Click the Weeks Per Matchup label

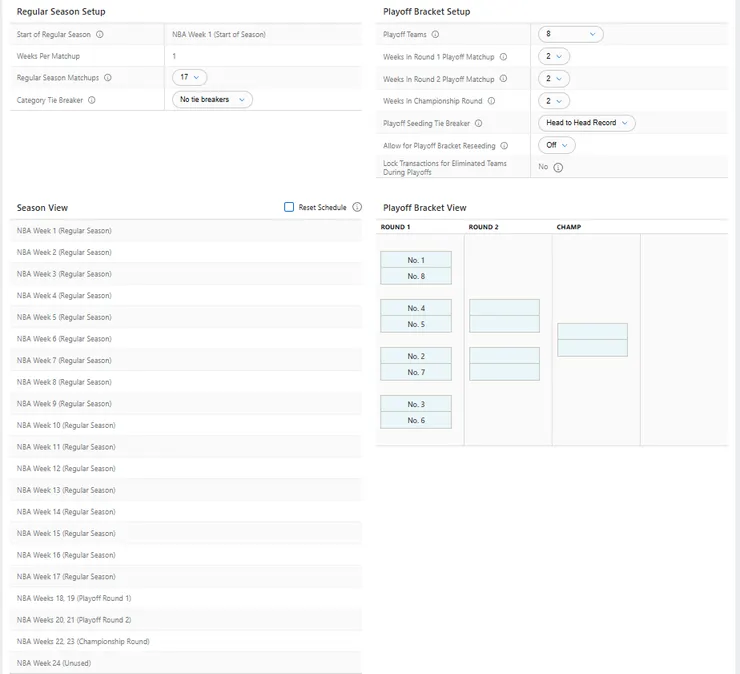coord(48,56)
